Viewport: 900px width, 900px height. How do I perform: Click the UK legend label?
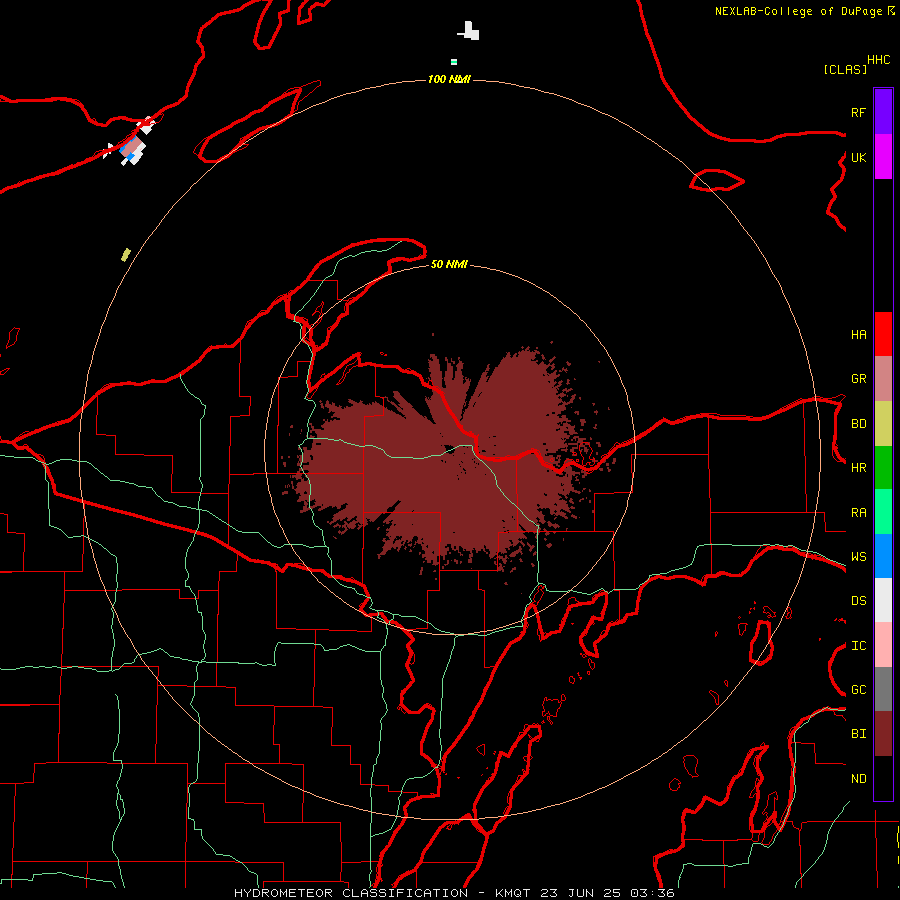pyautogui.click(x=858, y=157)
